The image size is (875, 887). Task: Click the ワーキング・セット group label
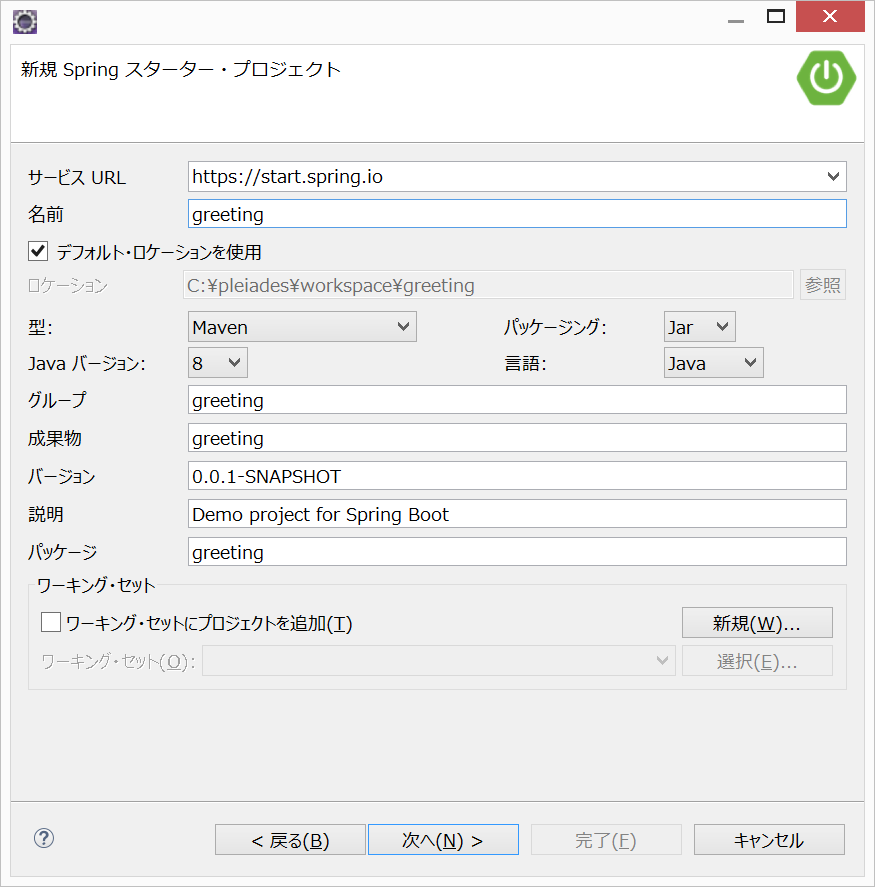(x=96, y=585)
